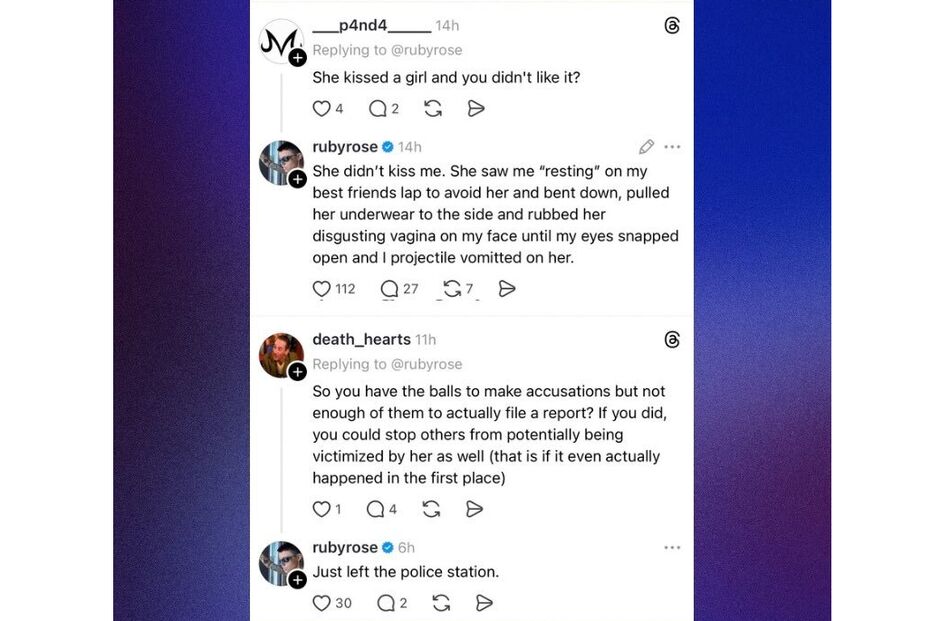The image size is (932, 621).
Task: Click the edit pencil icon on rubyrose's post
Action: point(646,147)
